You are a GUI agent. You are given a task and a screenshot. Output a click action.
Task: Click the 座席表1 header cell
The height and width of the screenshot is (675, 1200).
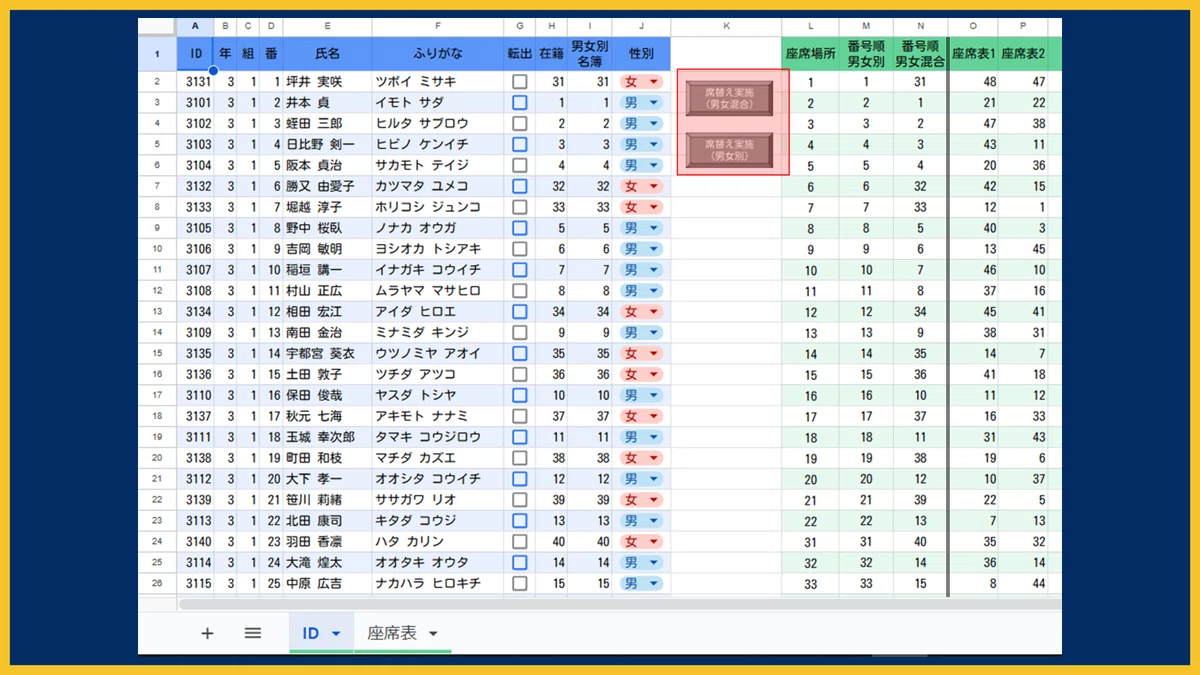(x=973, y=54)
